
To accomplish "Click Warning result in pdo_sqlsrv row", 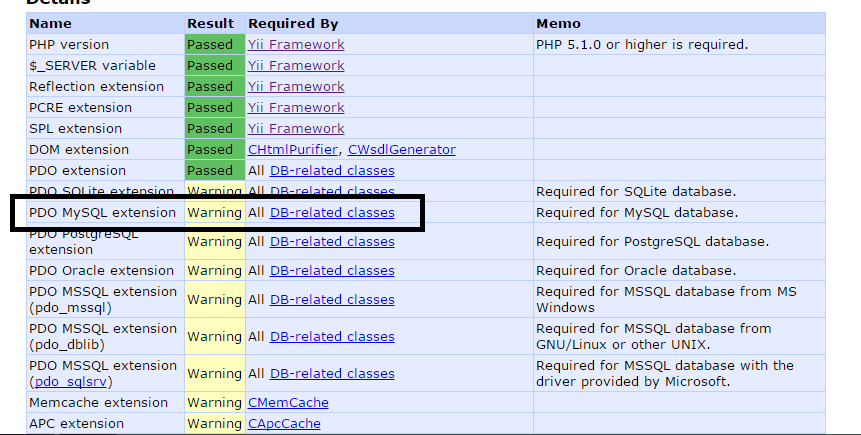I will point(215,373).
